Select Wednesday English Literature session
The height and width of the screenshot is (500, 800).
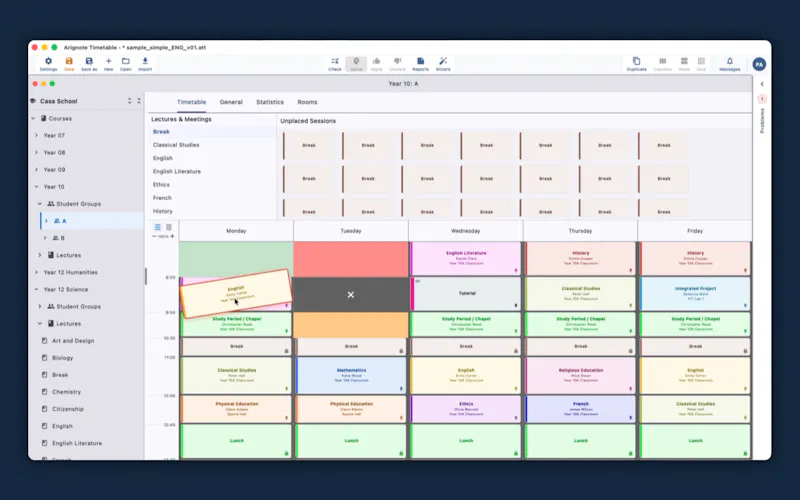pyautogui.click(x=465, y=259)
